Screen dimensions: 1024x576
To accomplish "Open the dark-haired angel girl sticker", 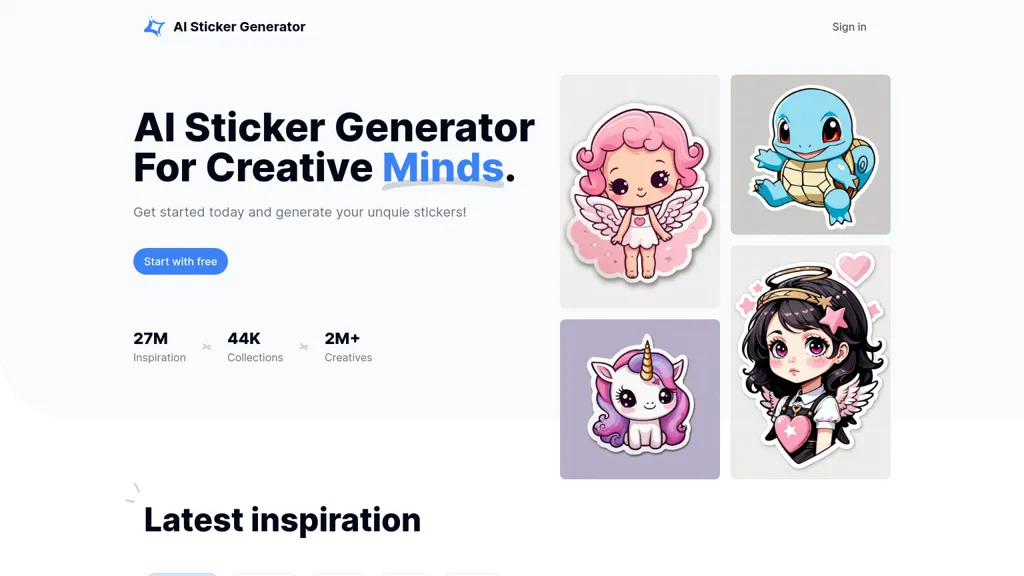I will click(x=810, y=362).
